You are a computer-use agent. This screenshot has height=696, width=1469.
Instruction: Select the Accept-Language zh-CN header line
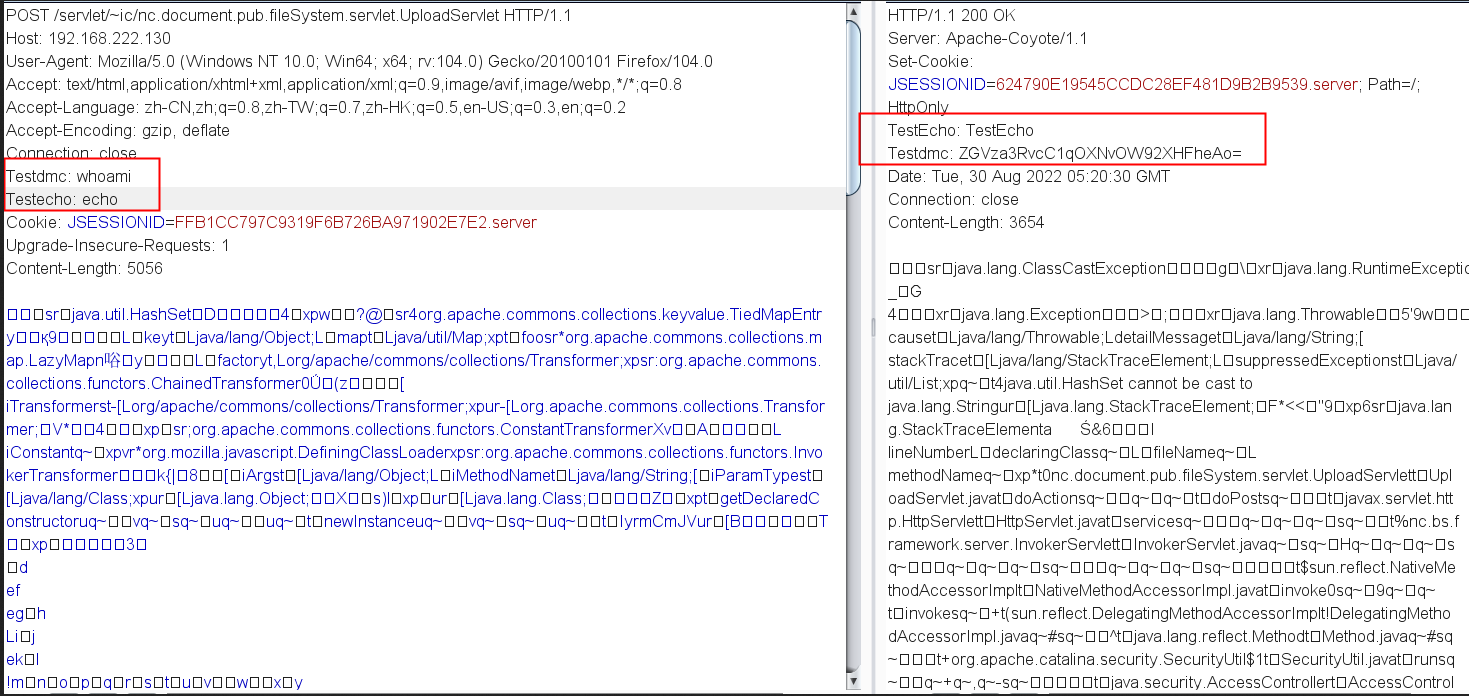point(316,107)
